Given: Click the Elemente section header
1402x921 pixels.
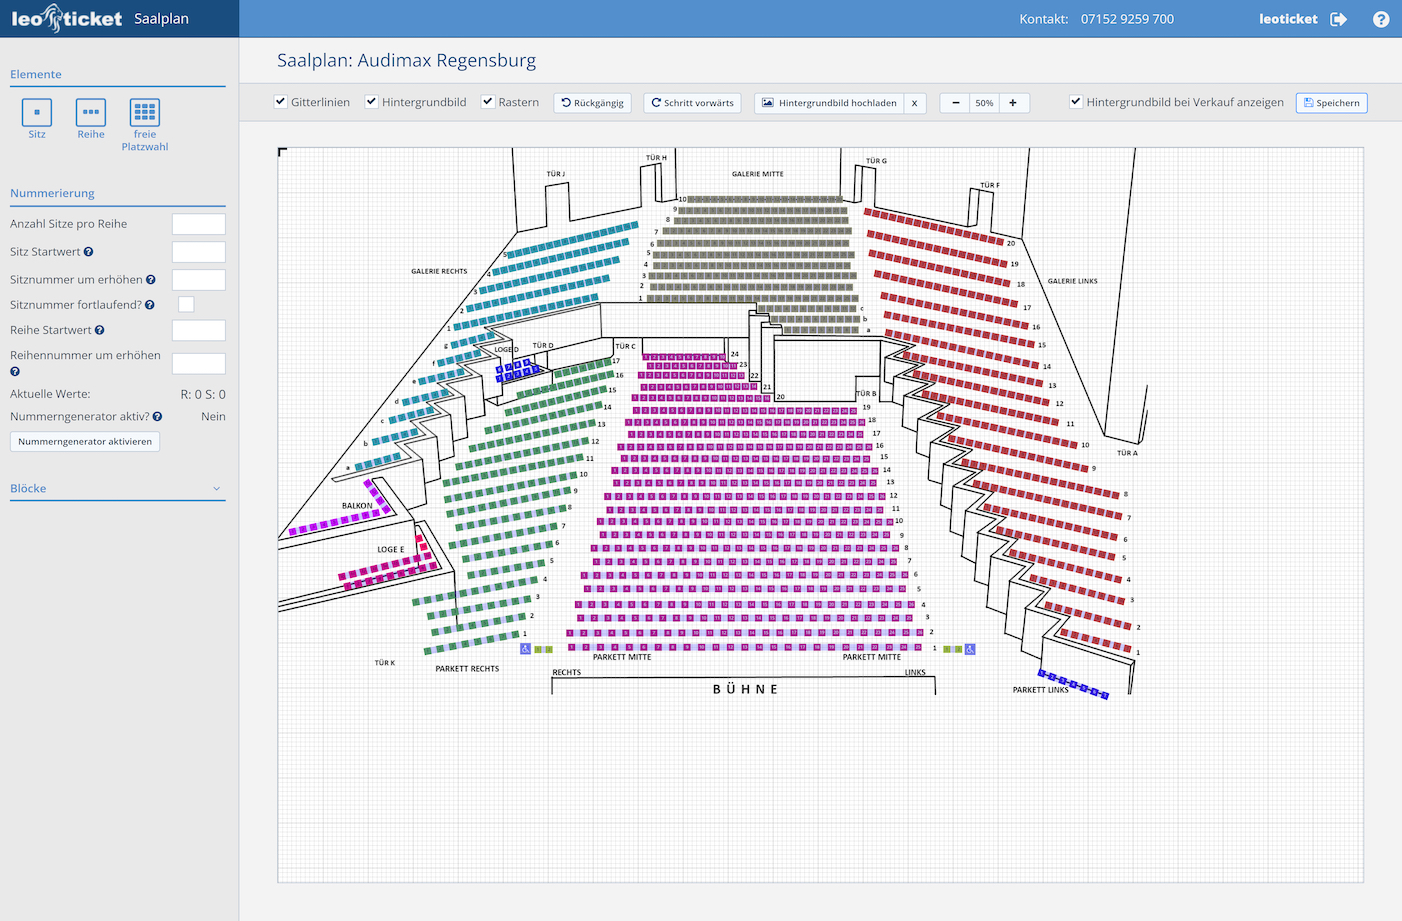Looking at the screenshot, I should [36, 74].
